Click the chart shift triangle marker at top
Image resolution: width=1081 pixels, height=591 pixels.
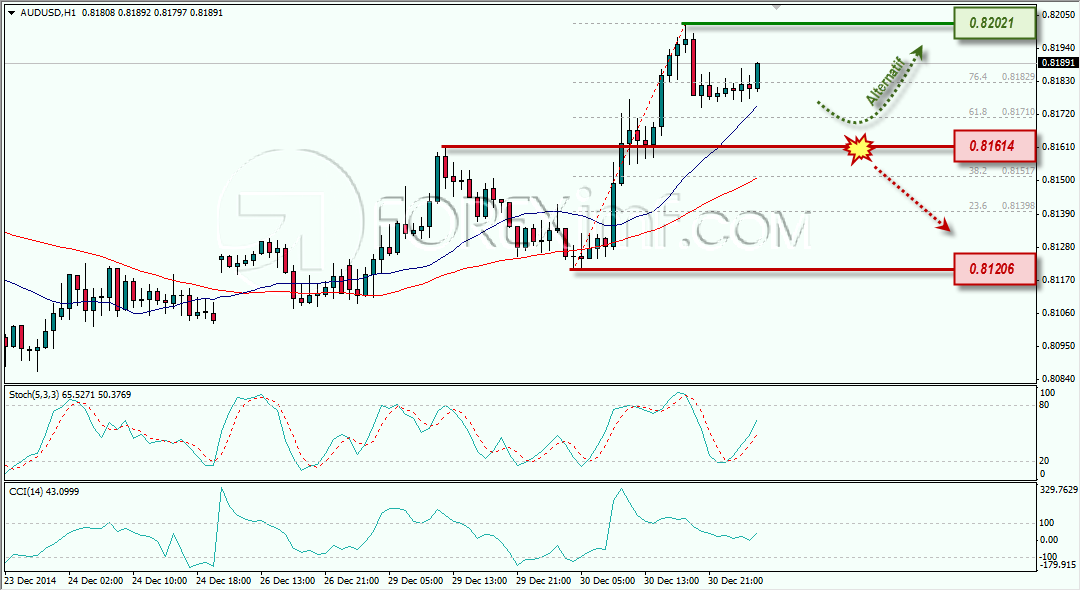click(x=777, y=7)
